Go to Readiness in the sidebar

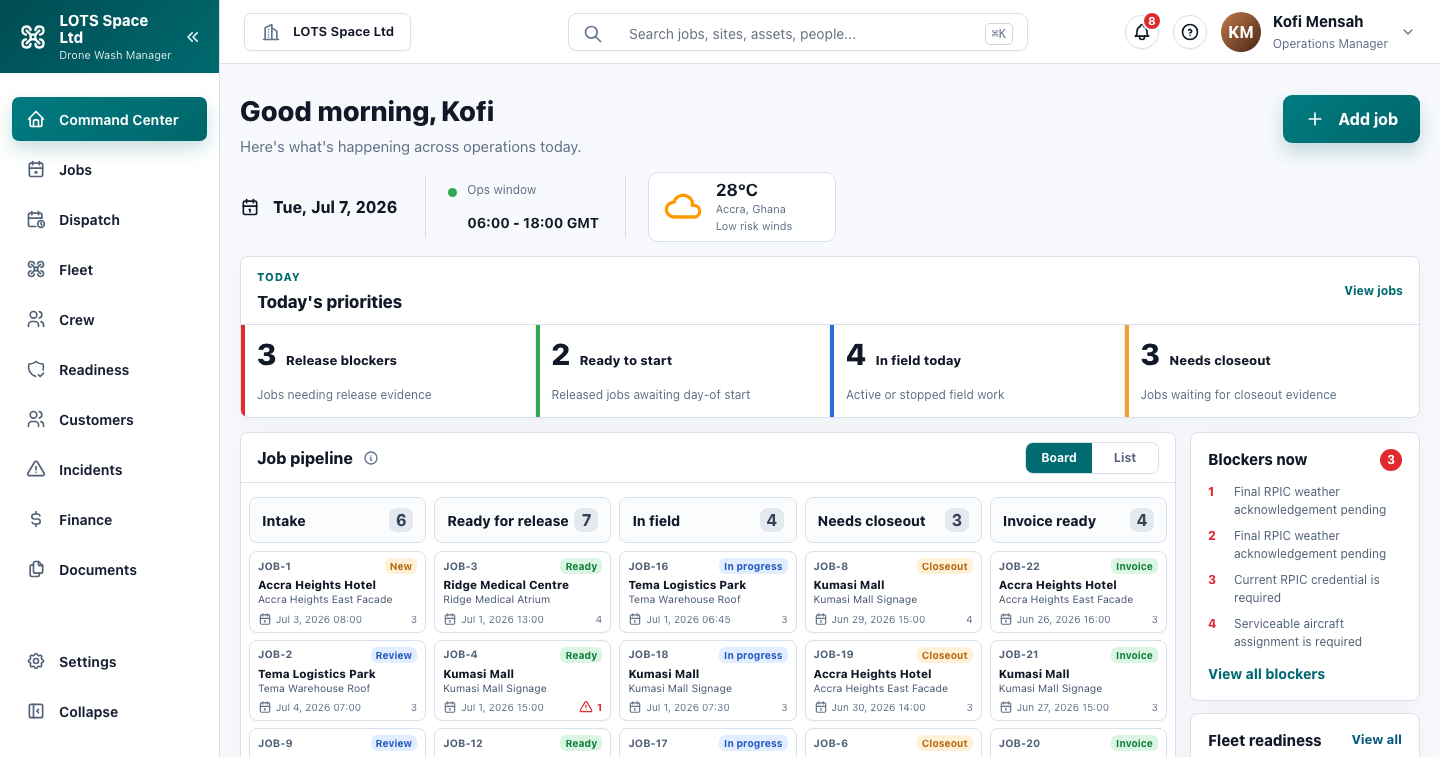[x=109, y=370]
